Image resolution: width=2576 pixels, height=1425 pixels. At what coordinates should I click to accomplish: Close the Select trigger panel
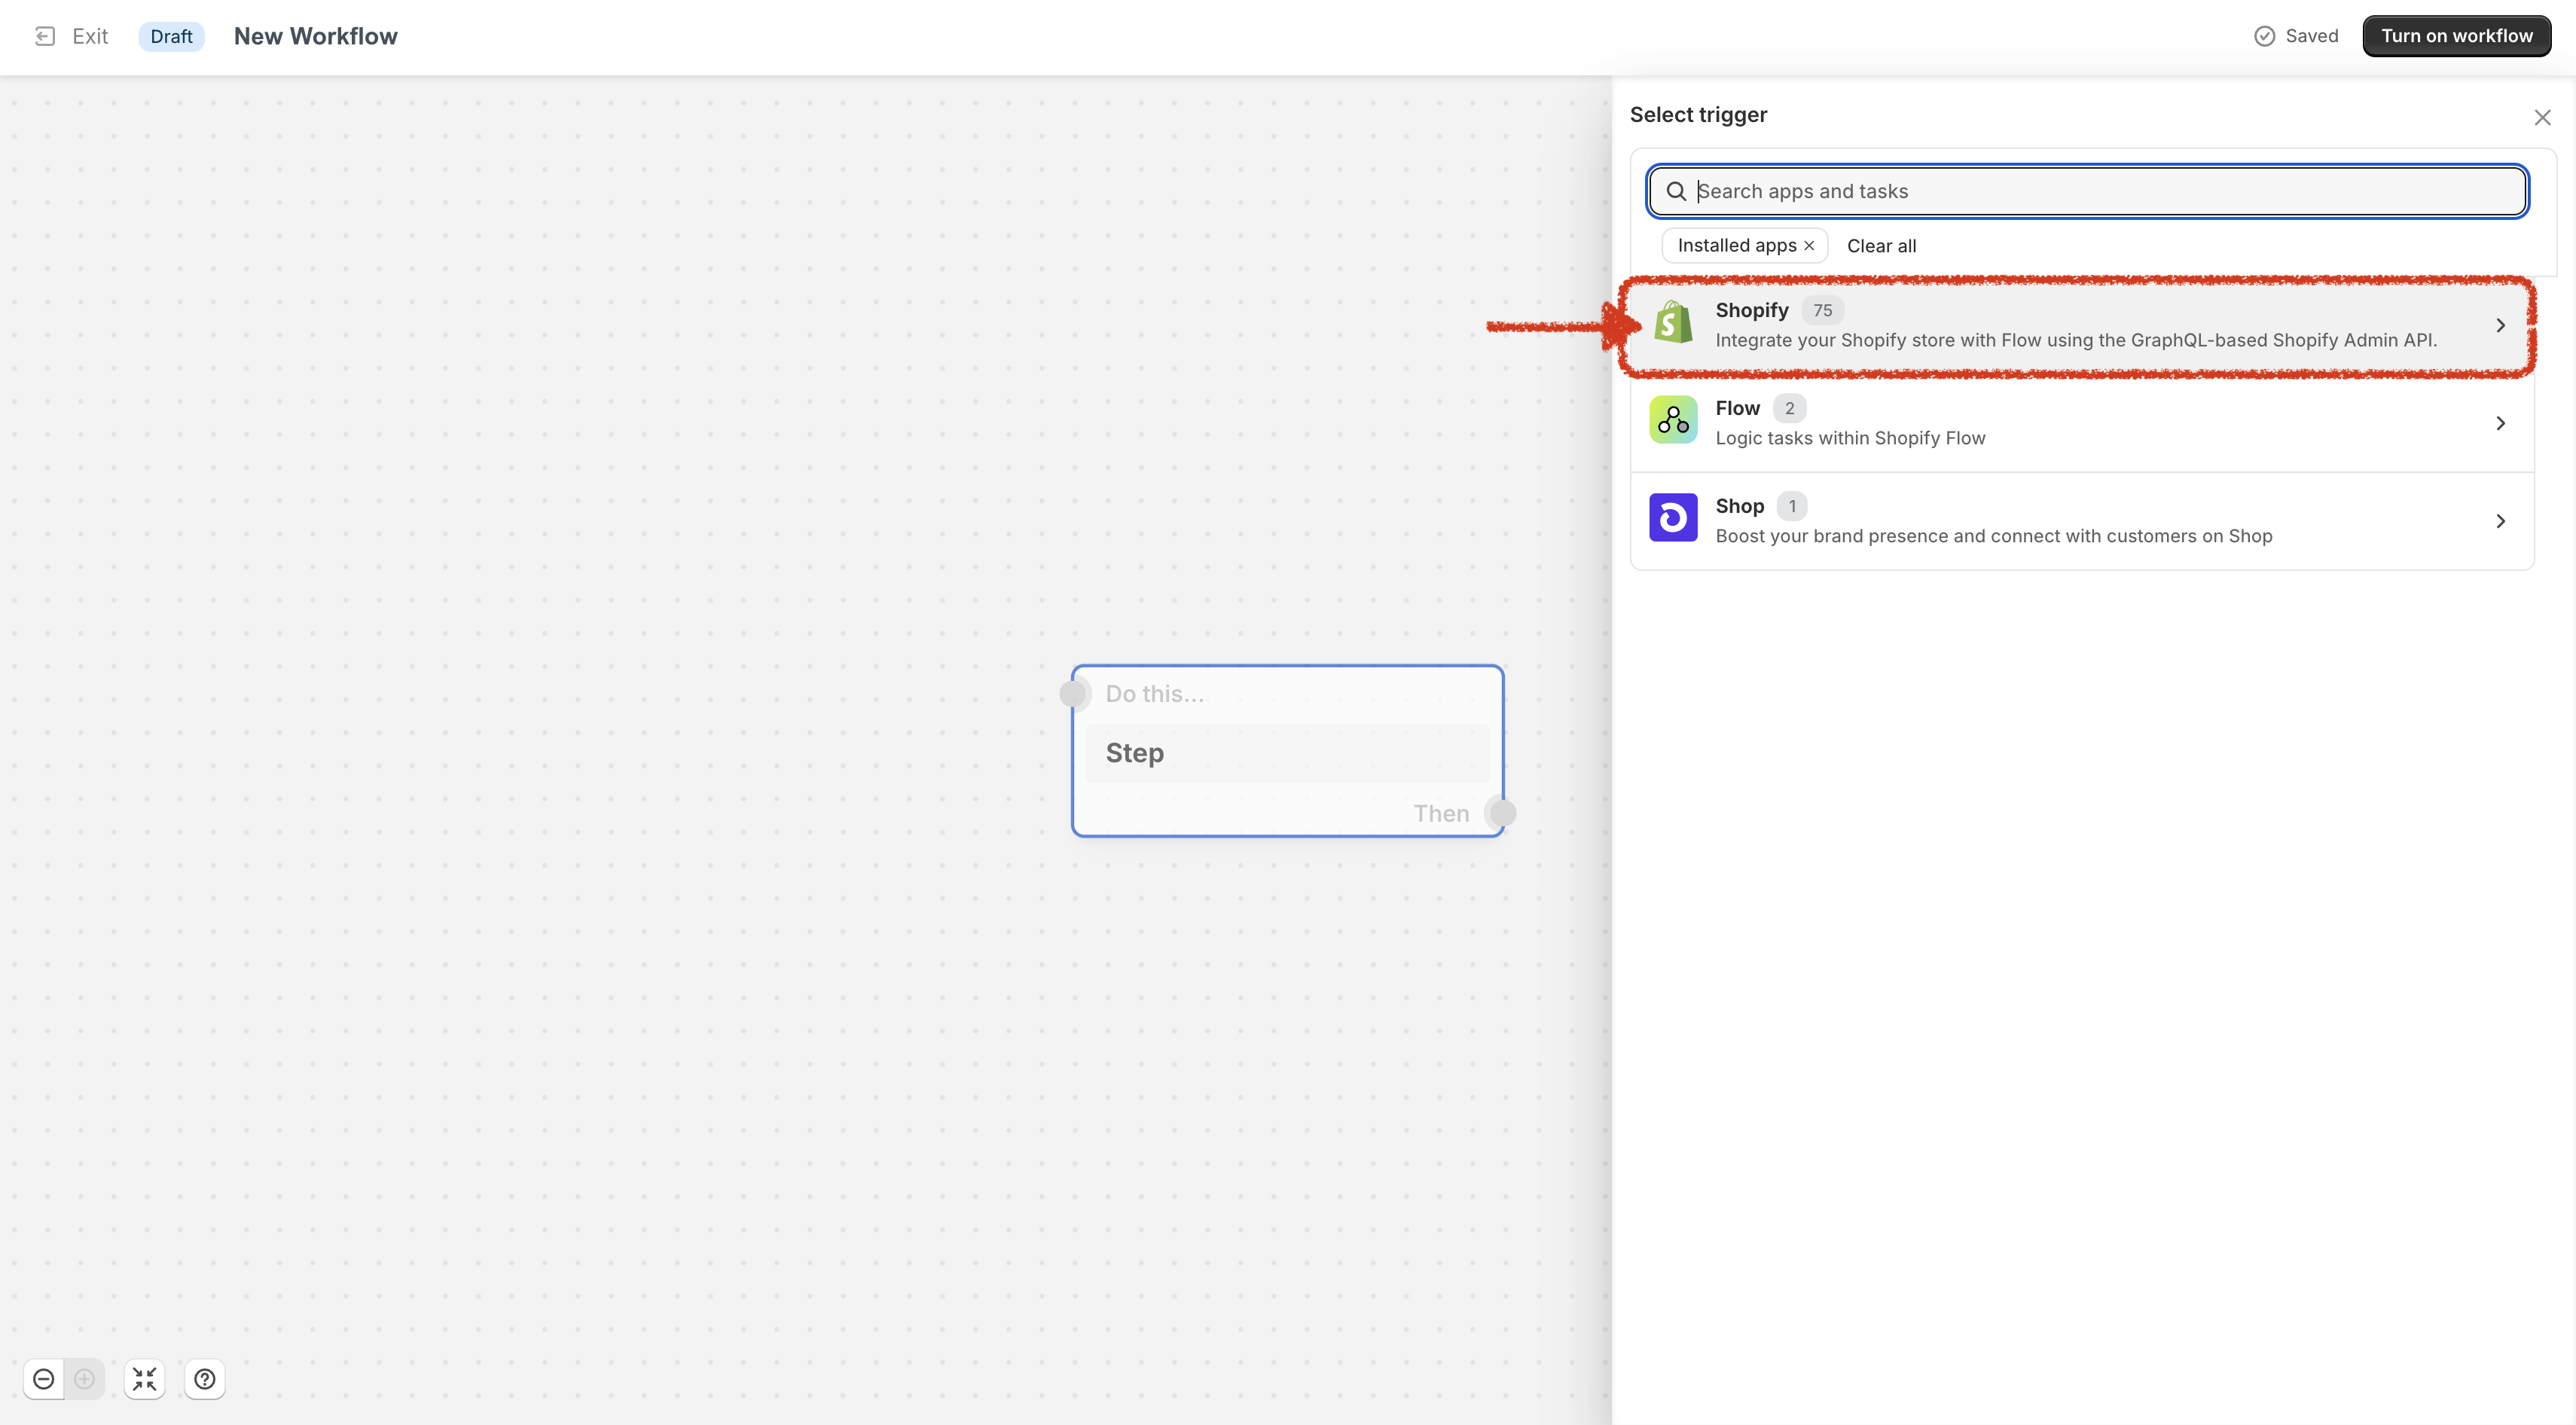pyautogui.click(x=2542, y=117)
